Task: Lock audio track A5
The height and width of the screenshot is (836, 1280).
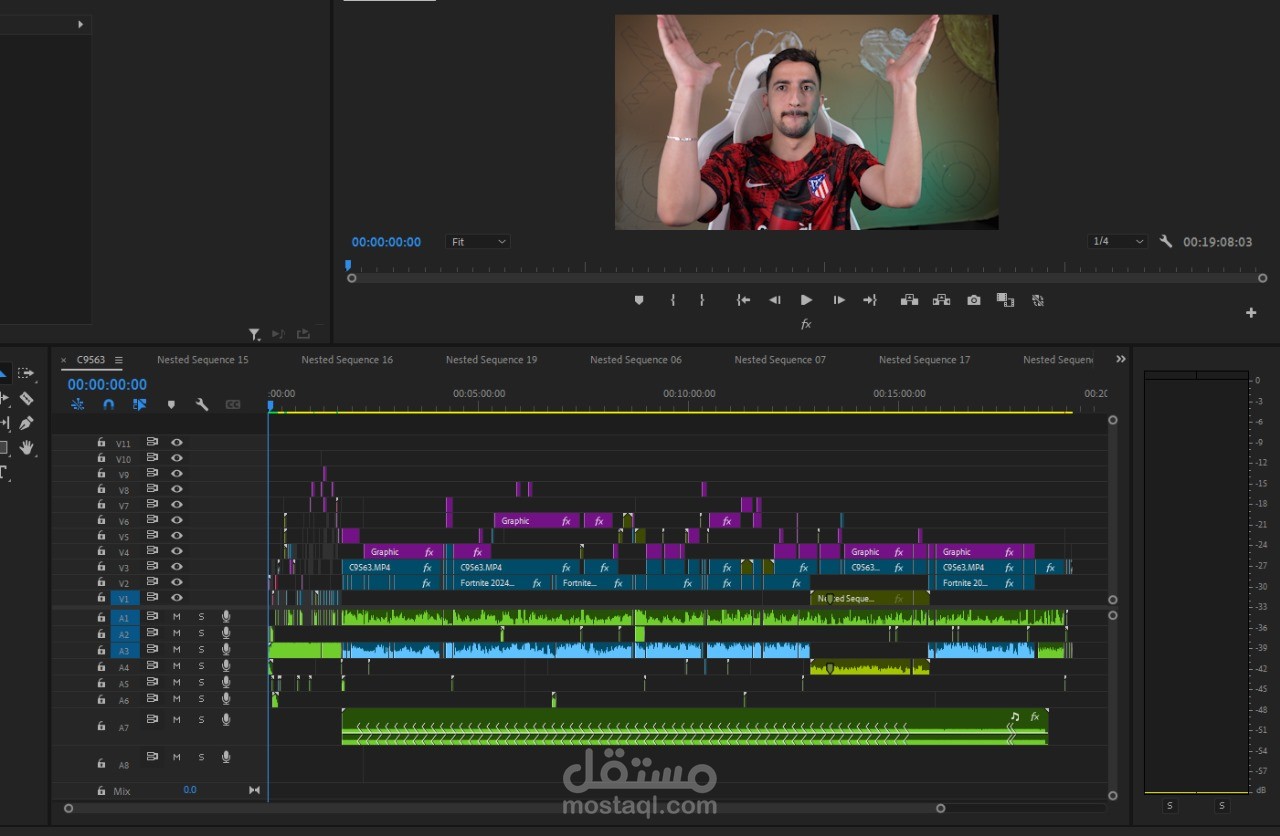Action: [101, 683]
